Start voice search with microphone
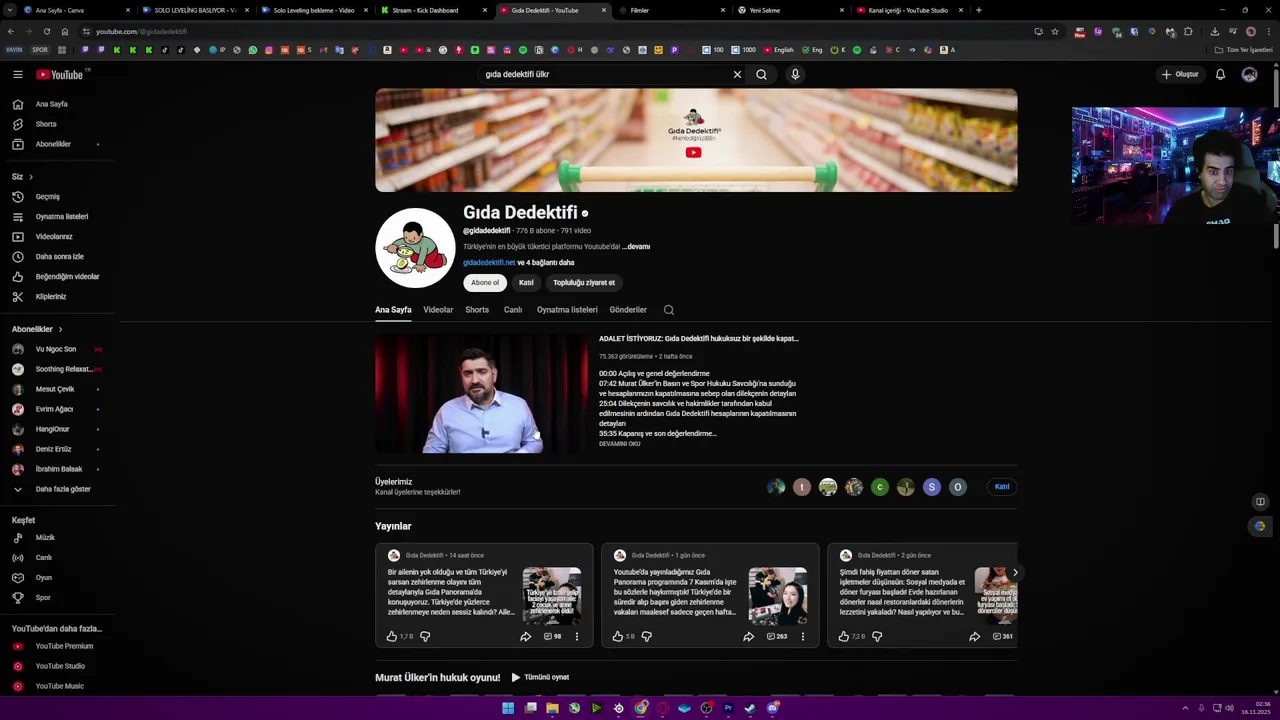The height and width of the screenshot is (720, 1280). [795, 74]
